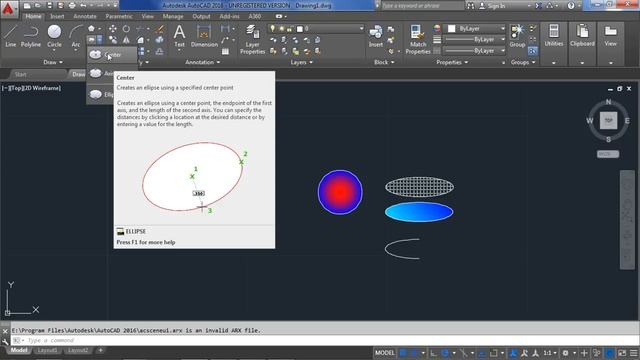Click the Move tool icon
The height and width of the screenshot is (360, 640).
click(113, 29)
